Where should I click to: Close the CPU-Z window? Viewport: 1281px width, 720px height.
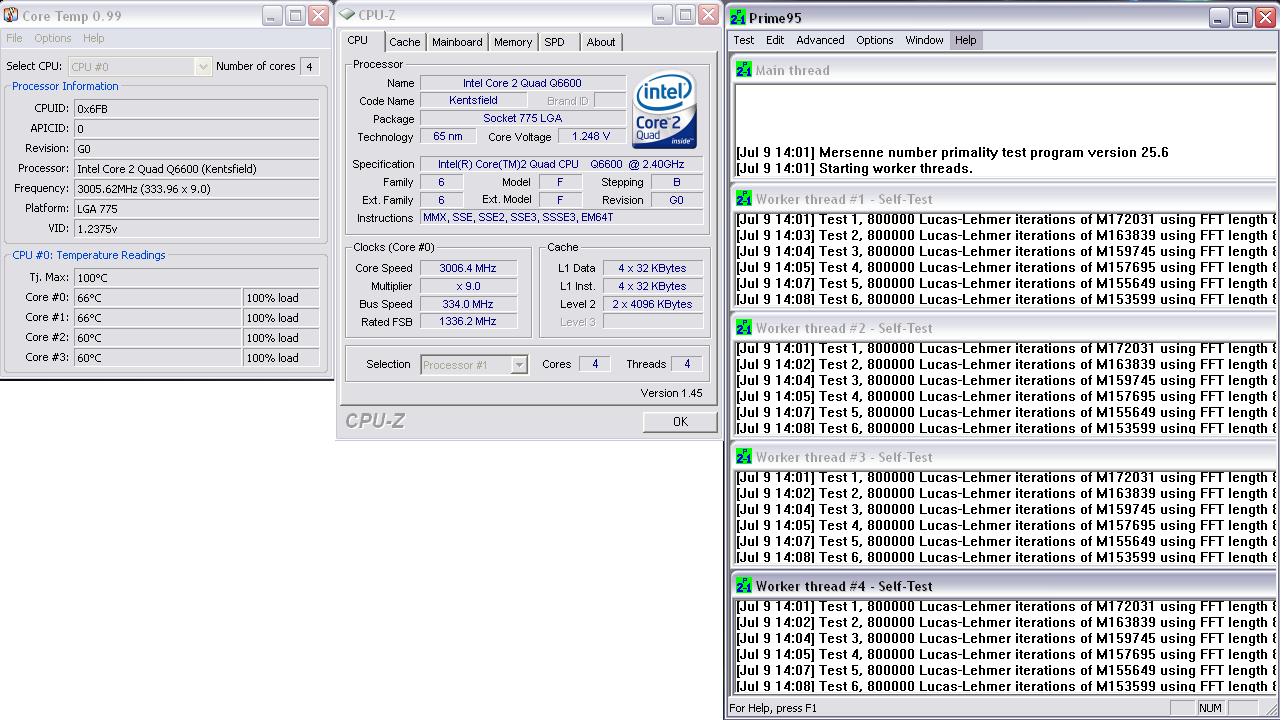[x=708, y=14]
